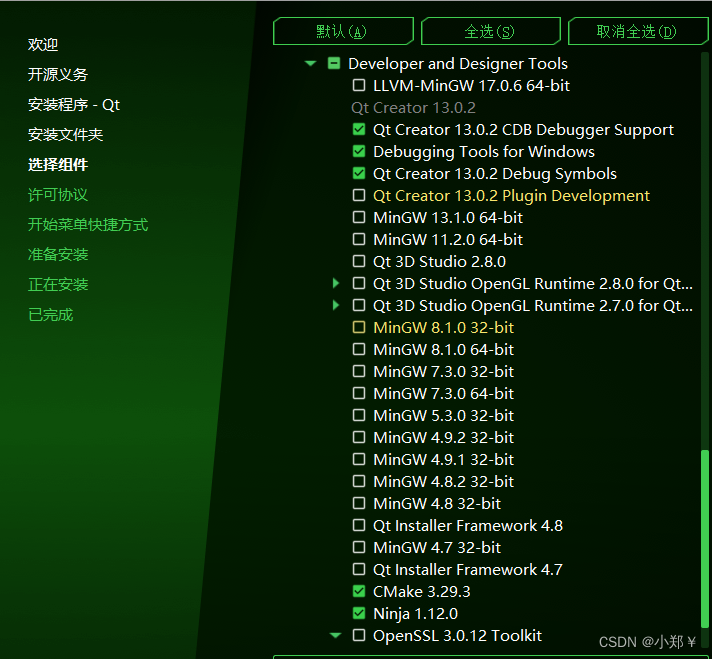
Task: Select the 正在安装 step in sidebar
Action: (58, 285)
